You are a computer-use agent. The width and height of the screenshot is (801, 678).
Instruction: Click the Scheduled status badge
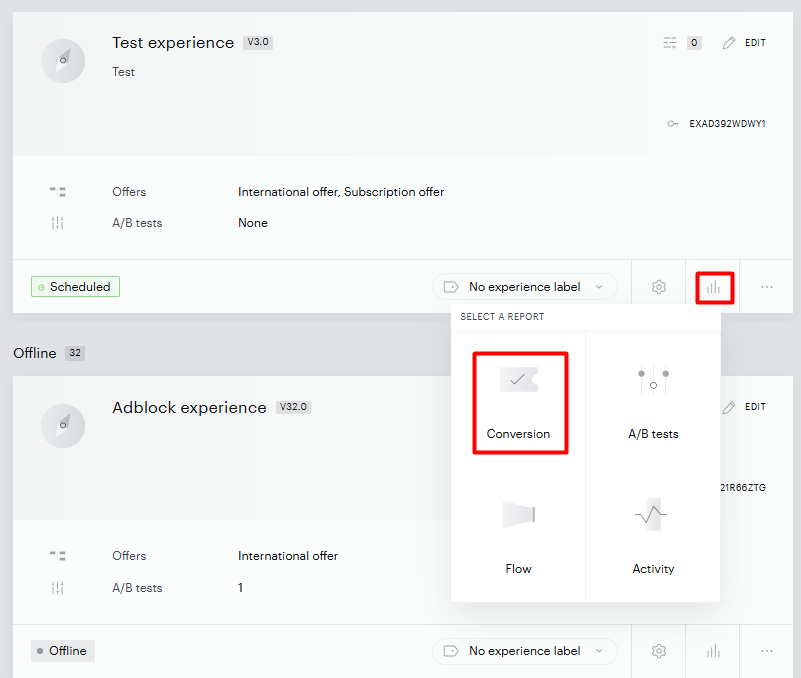pos(76,287)
